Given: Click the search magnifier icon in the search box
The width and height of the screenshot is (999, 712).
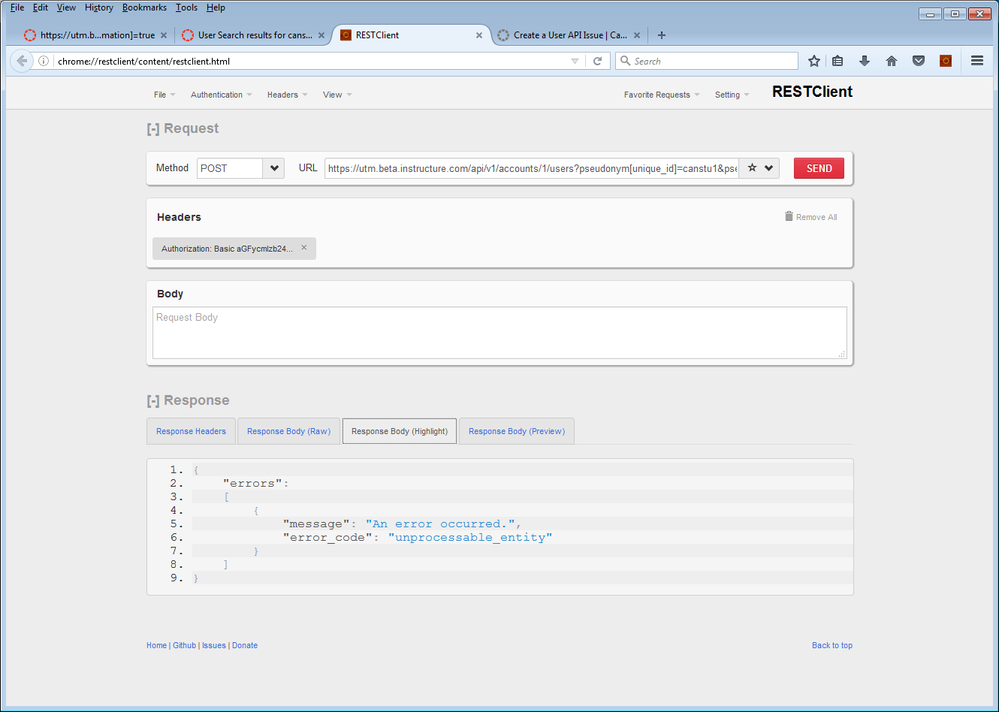Looking at the screenshot, I should [x=625, y=61].
